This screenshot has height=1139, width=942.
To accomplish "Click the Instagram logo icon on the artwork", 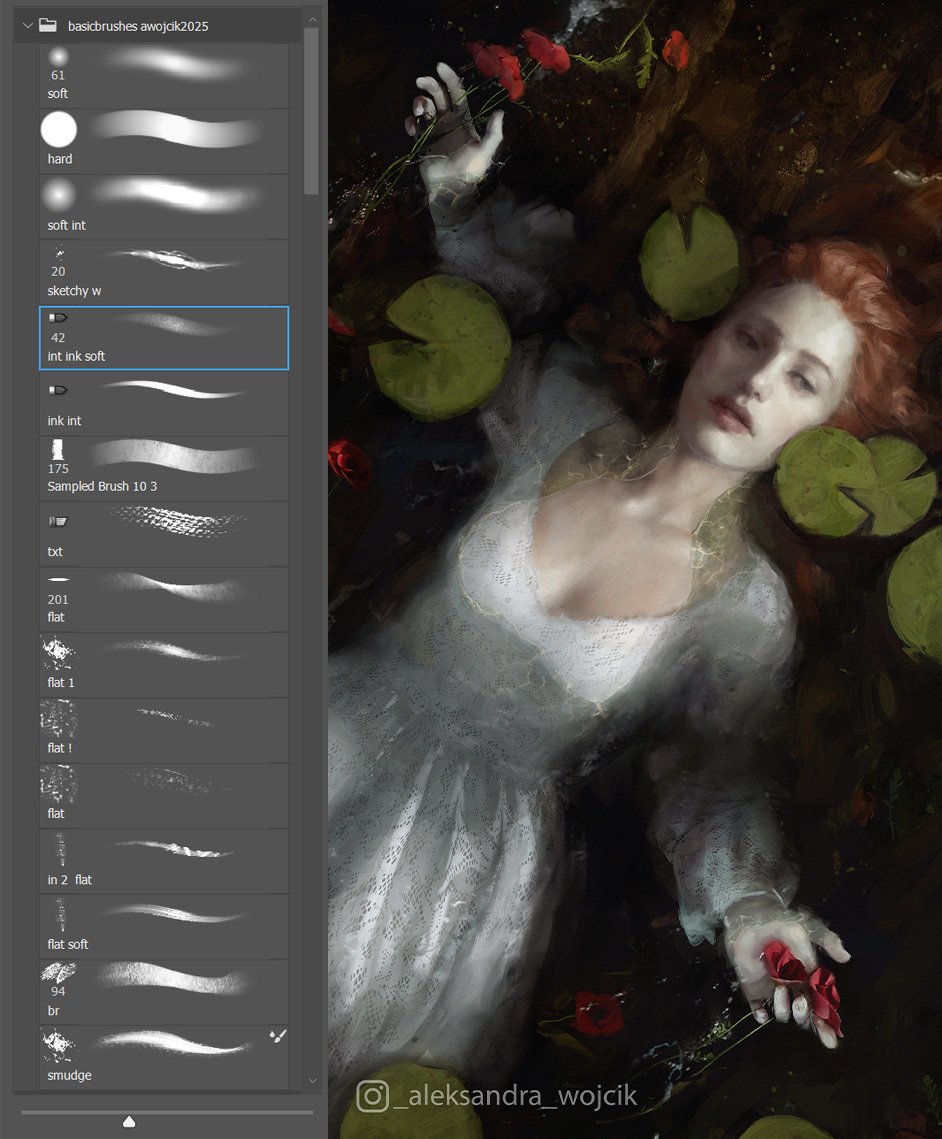I will coord(373,1096).
